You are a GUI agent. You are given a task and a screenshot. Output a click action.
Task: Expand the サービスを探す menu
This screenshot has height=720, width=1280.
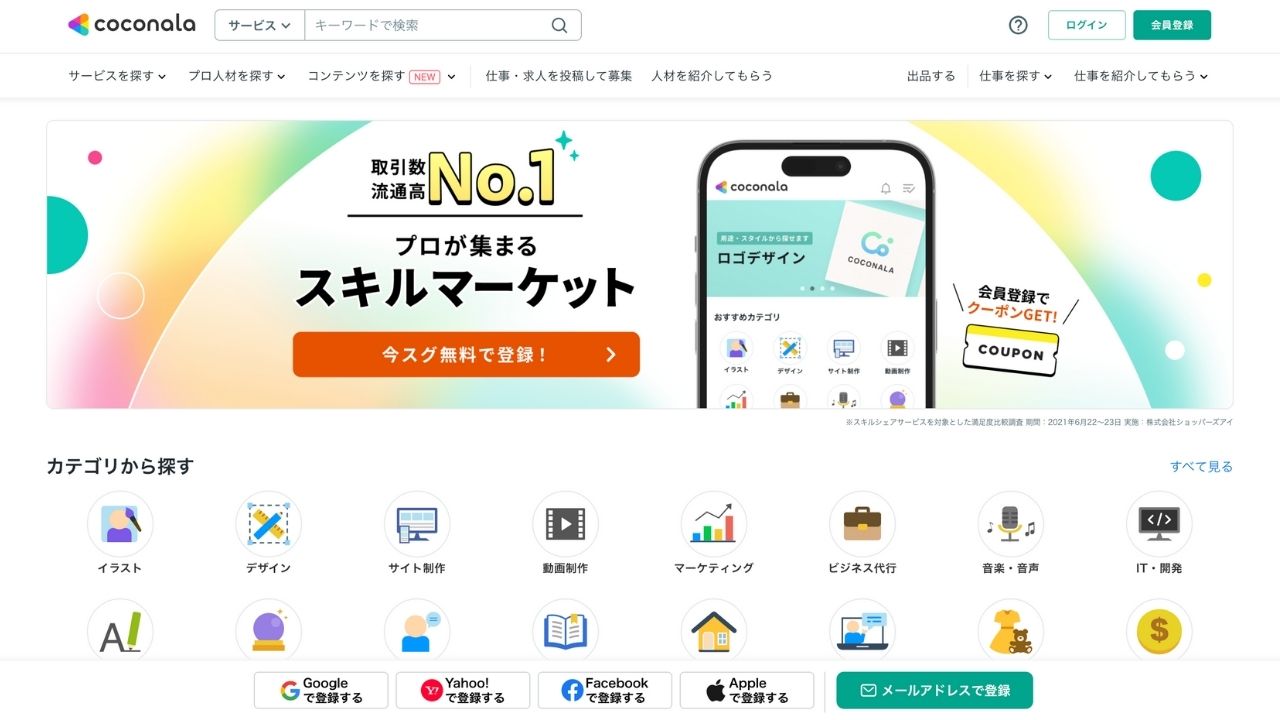pyautogui.click(x=117, y=76)
